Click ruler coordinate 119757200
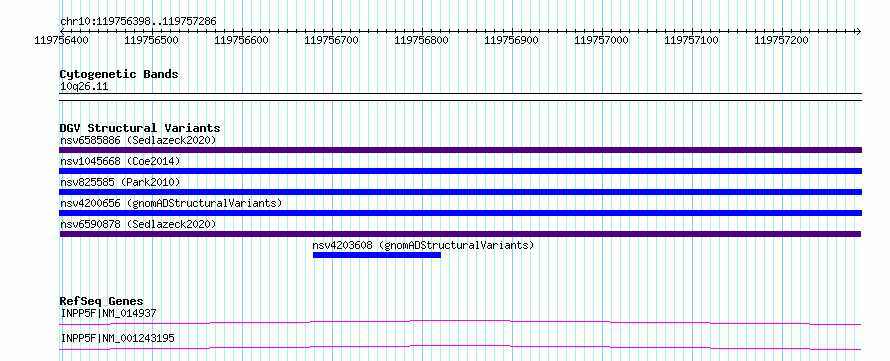 782,40
